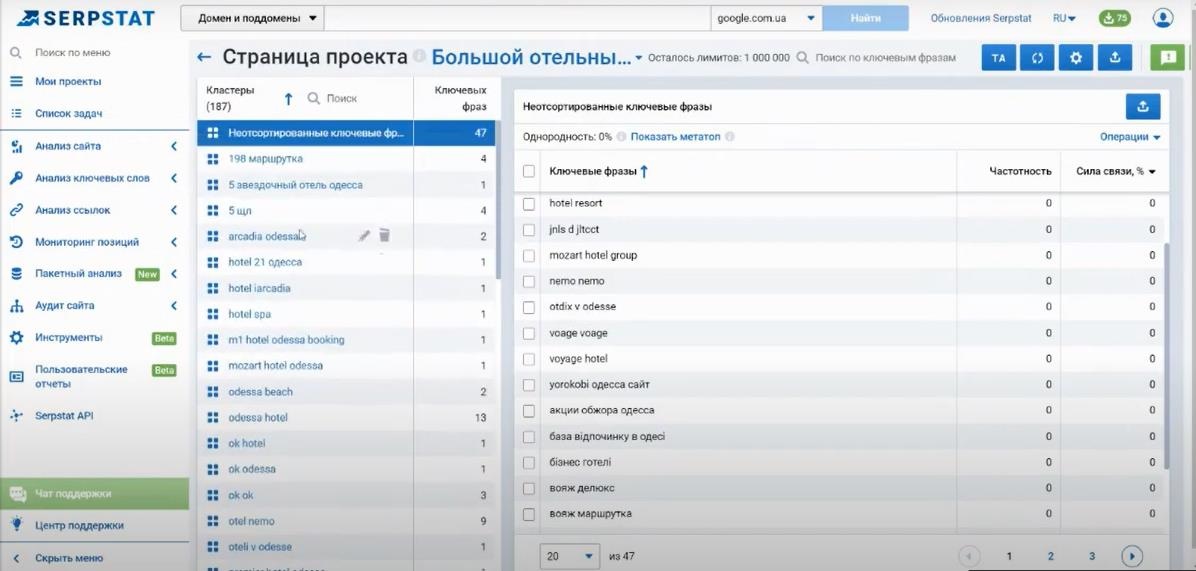Click the info icon next to Однородность
The width and height of the screenshot is (1196, 571).
pyautogui.click(x=621, y=137)
